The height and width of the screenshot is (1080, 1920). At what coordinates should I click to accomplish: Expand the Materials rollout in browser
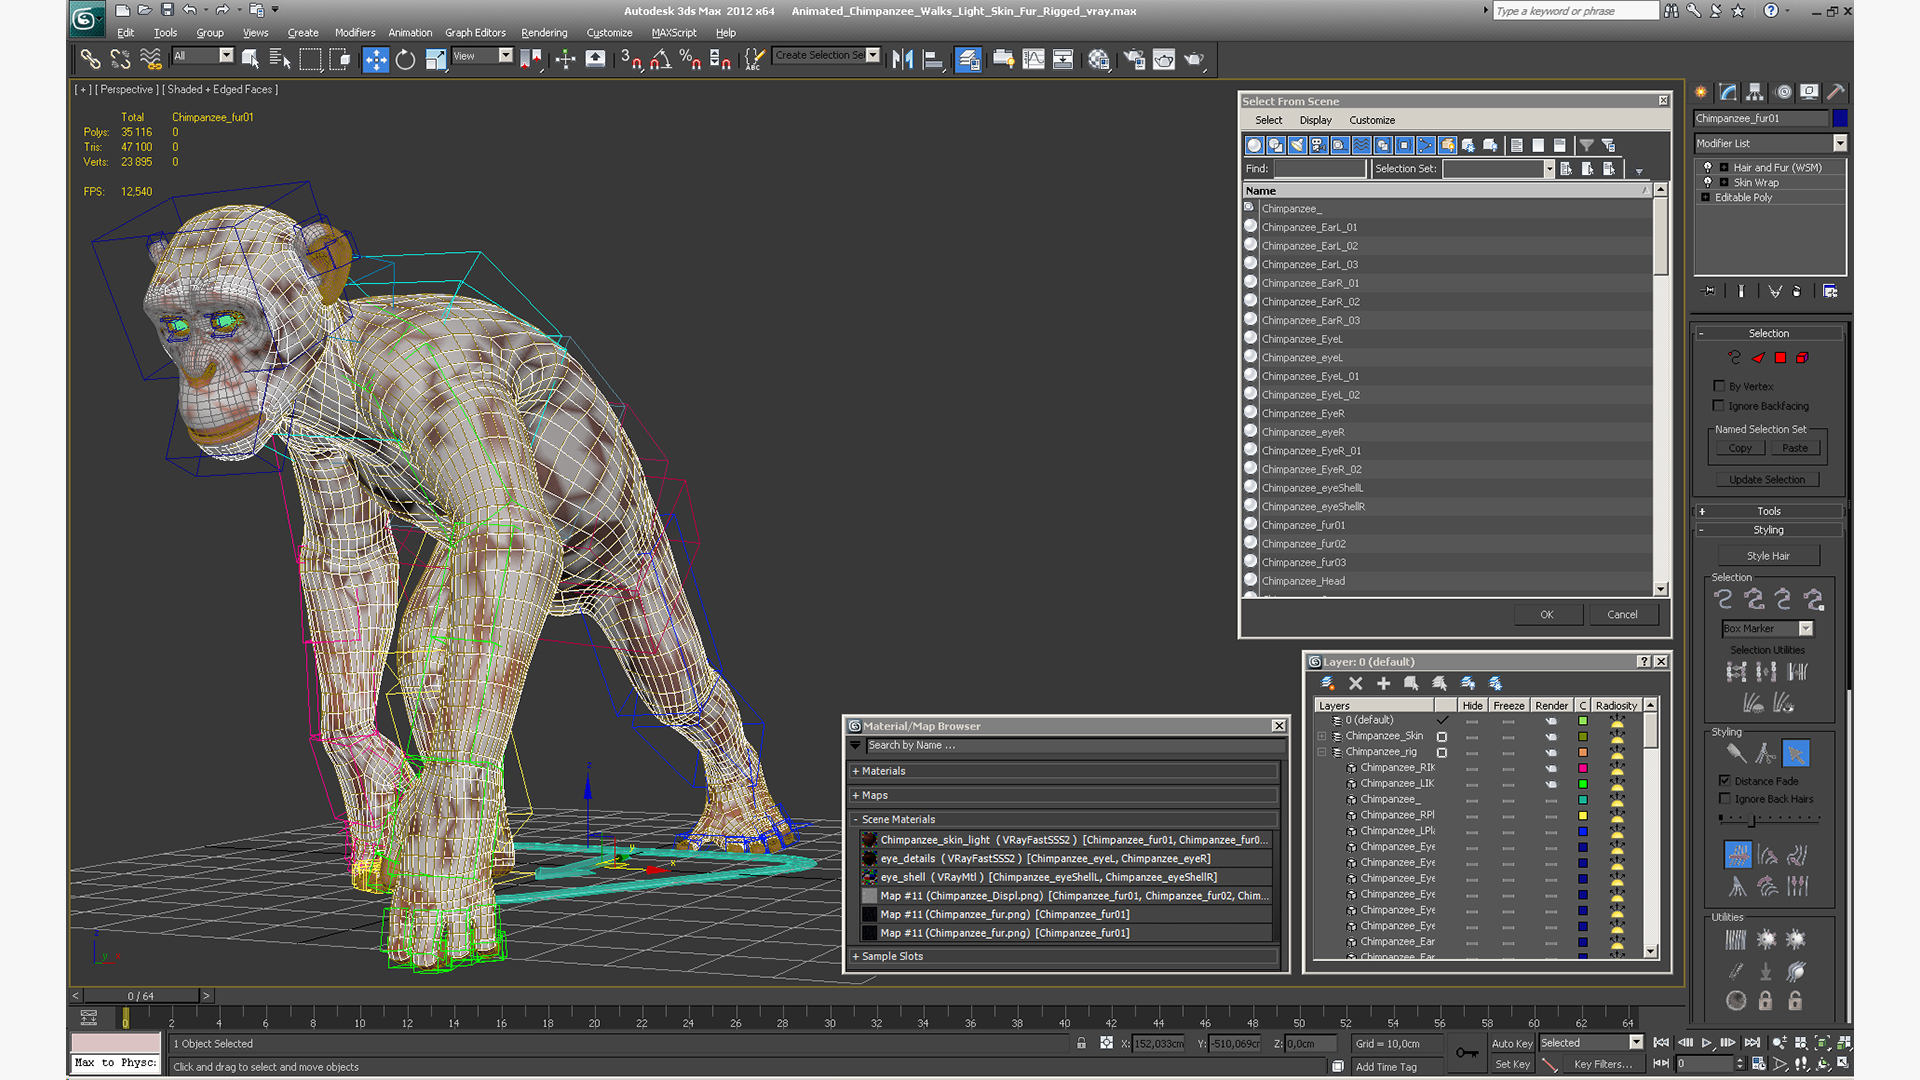point(883,771)
